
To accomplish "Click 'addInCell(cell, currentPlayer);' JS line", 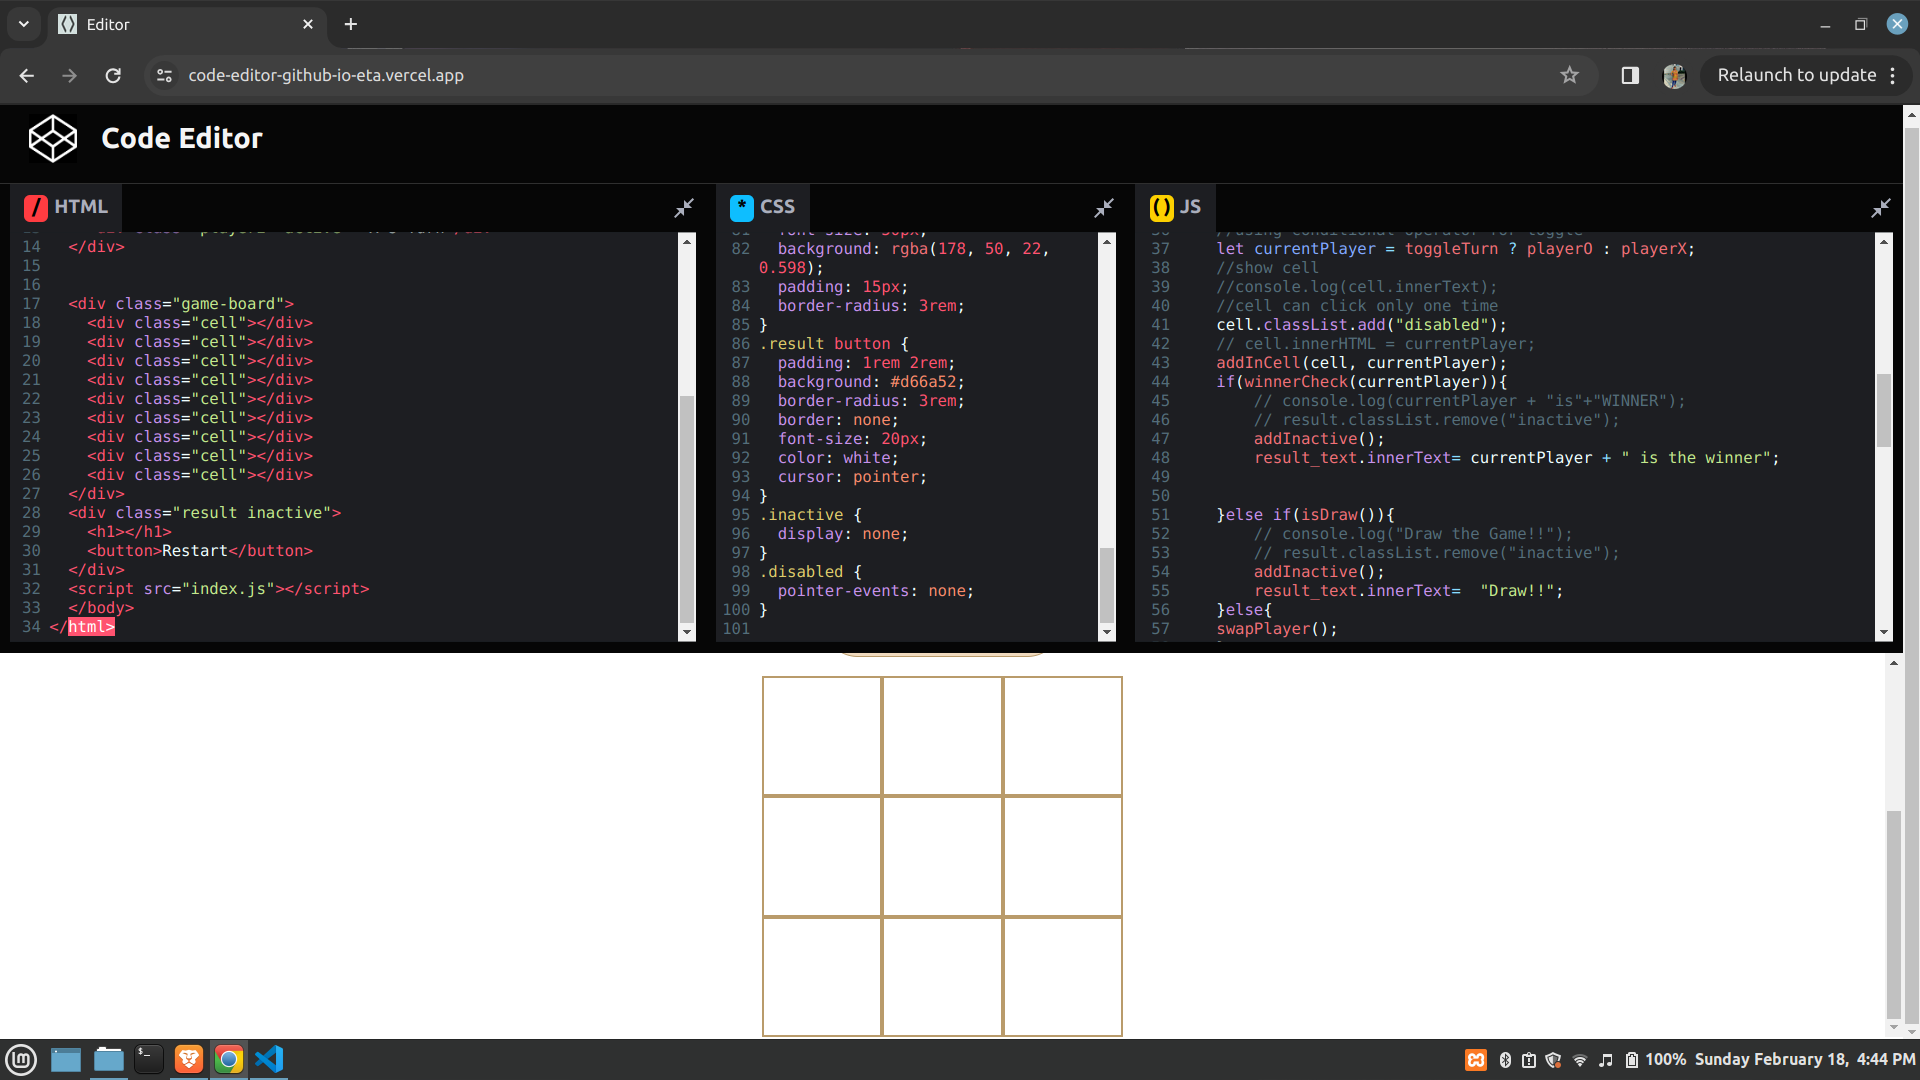I will point(1361,363).
